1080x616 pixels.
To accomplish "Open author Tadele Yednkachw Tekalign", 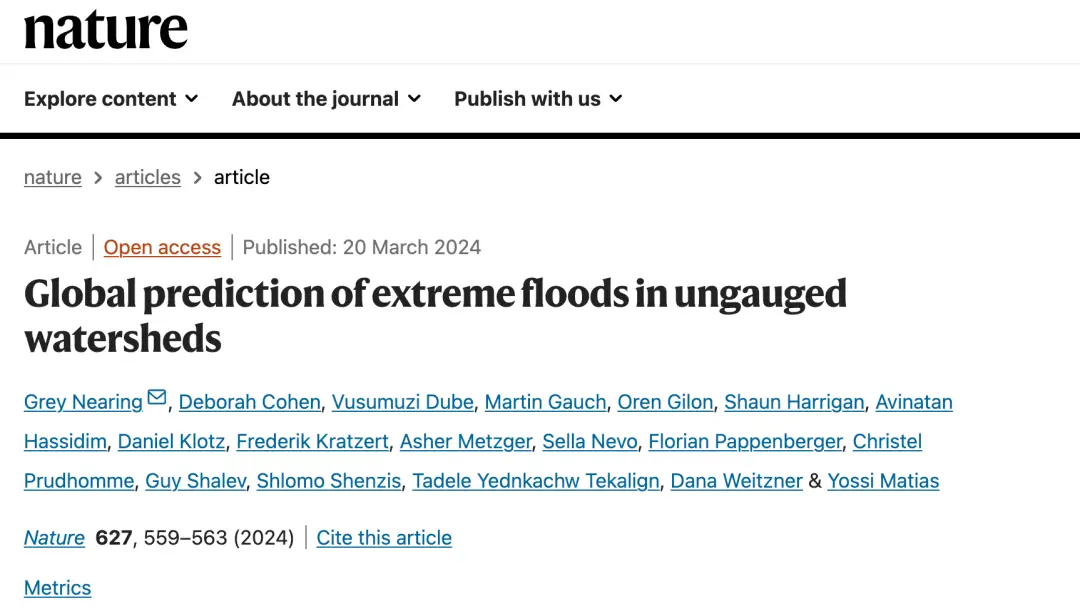I will coord(536,481).
